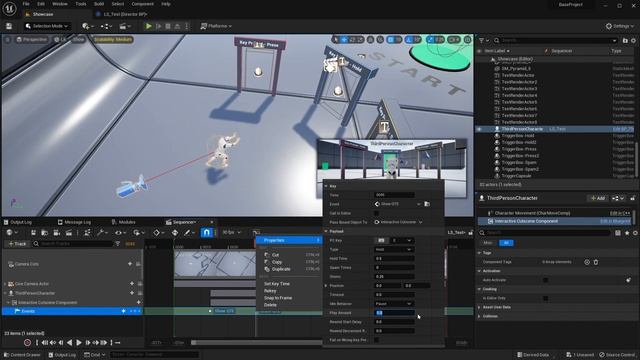
Task: Click the Outliner filter icon
Action: [482, 40]
